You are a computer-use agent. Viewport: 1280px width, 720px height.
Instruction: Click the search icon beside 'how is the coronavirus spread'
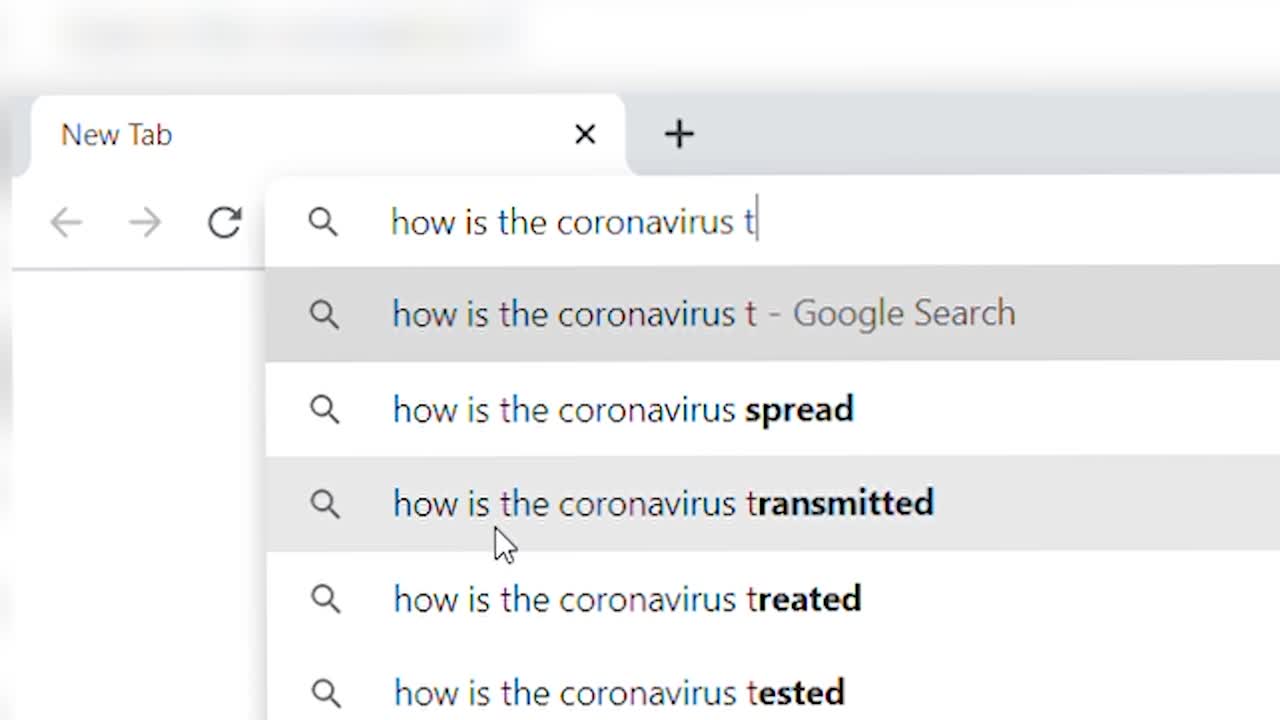(324, 409)
